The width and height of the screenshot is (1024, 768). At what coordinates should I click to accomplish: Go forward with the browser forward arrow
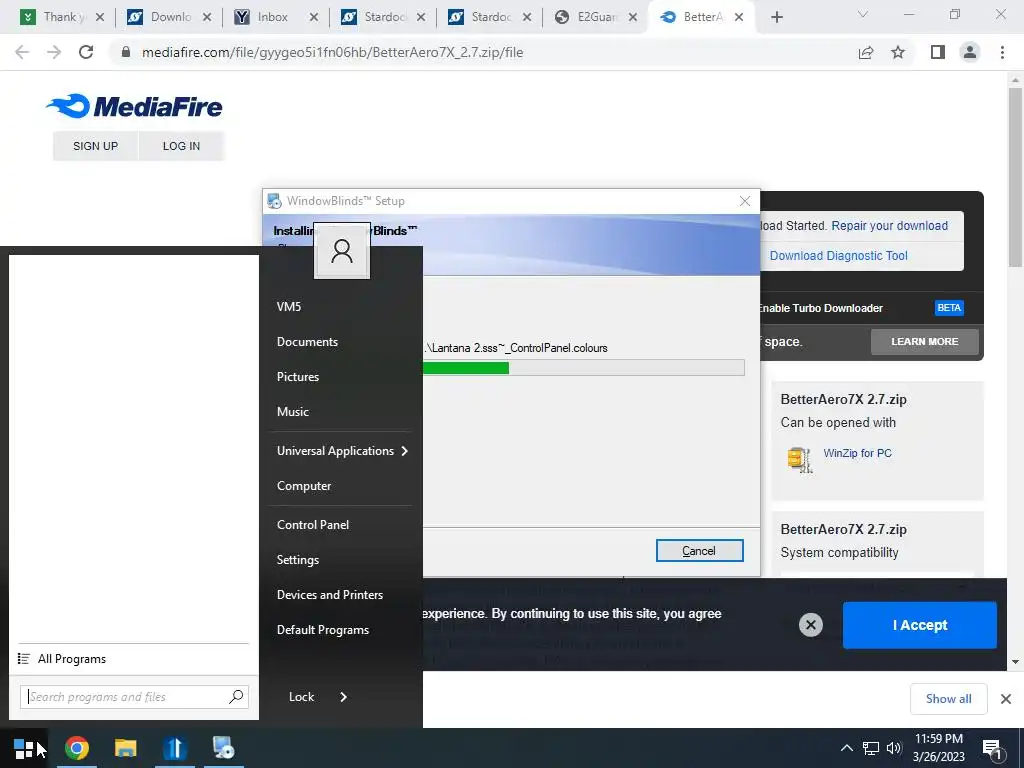54,52
